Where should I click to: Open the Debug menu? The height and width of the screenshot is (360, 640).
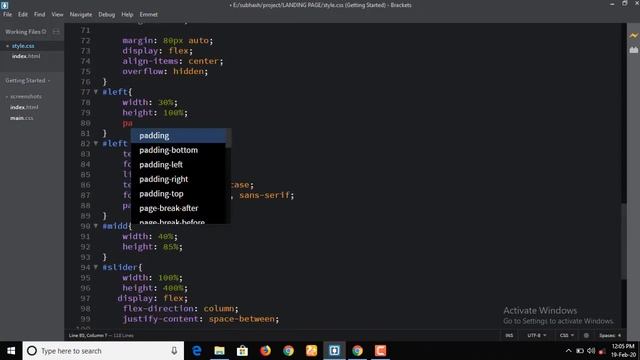click(x=107, y=14)
